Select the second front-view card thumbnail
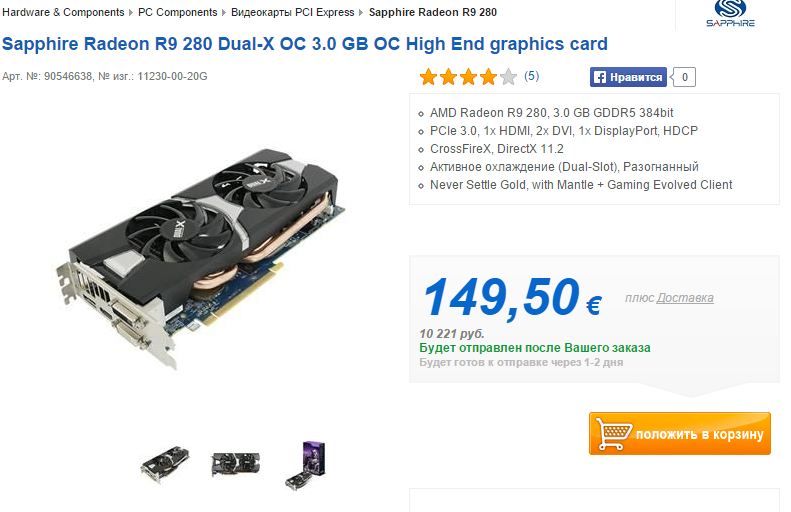Viewport: 791px width, 512px height. pos(236,464)
